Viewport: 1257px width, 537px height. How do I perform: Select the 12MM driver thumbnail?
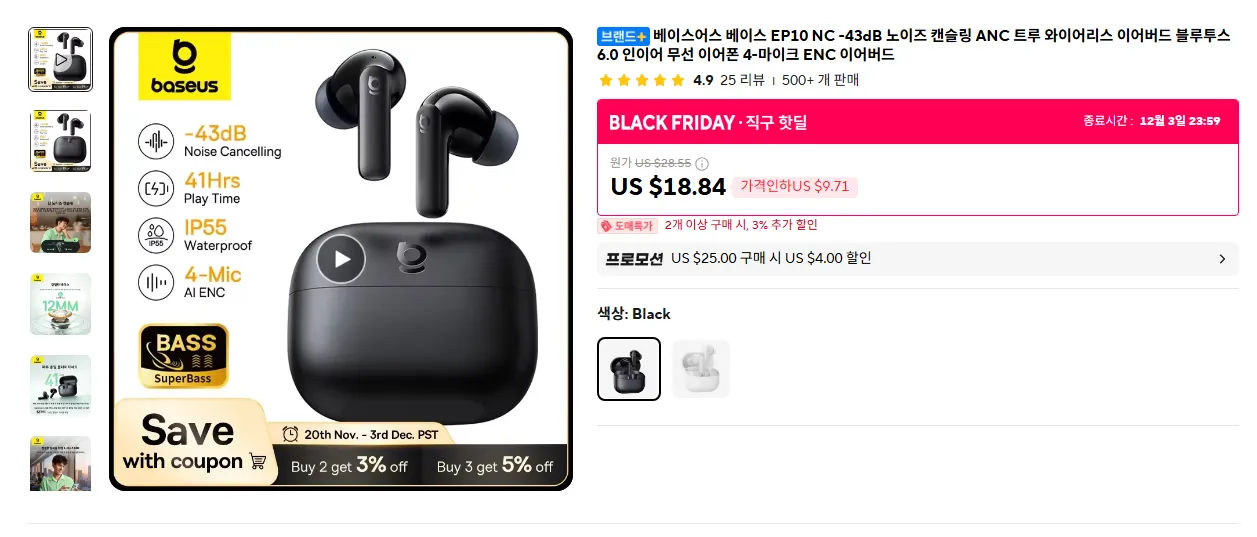point(61,304)
